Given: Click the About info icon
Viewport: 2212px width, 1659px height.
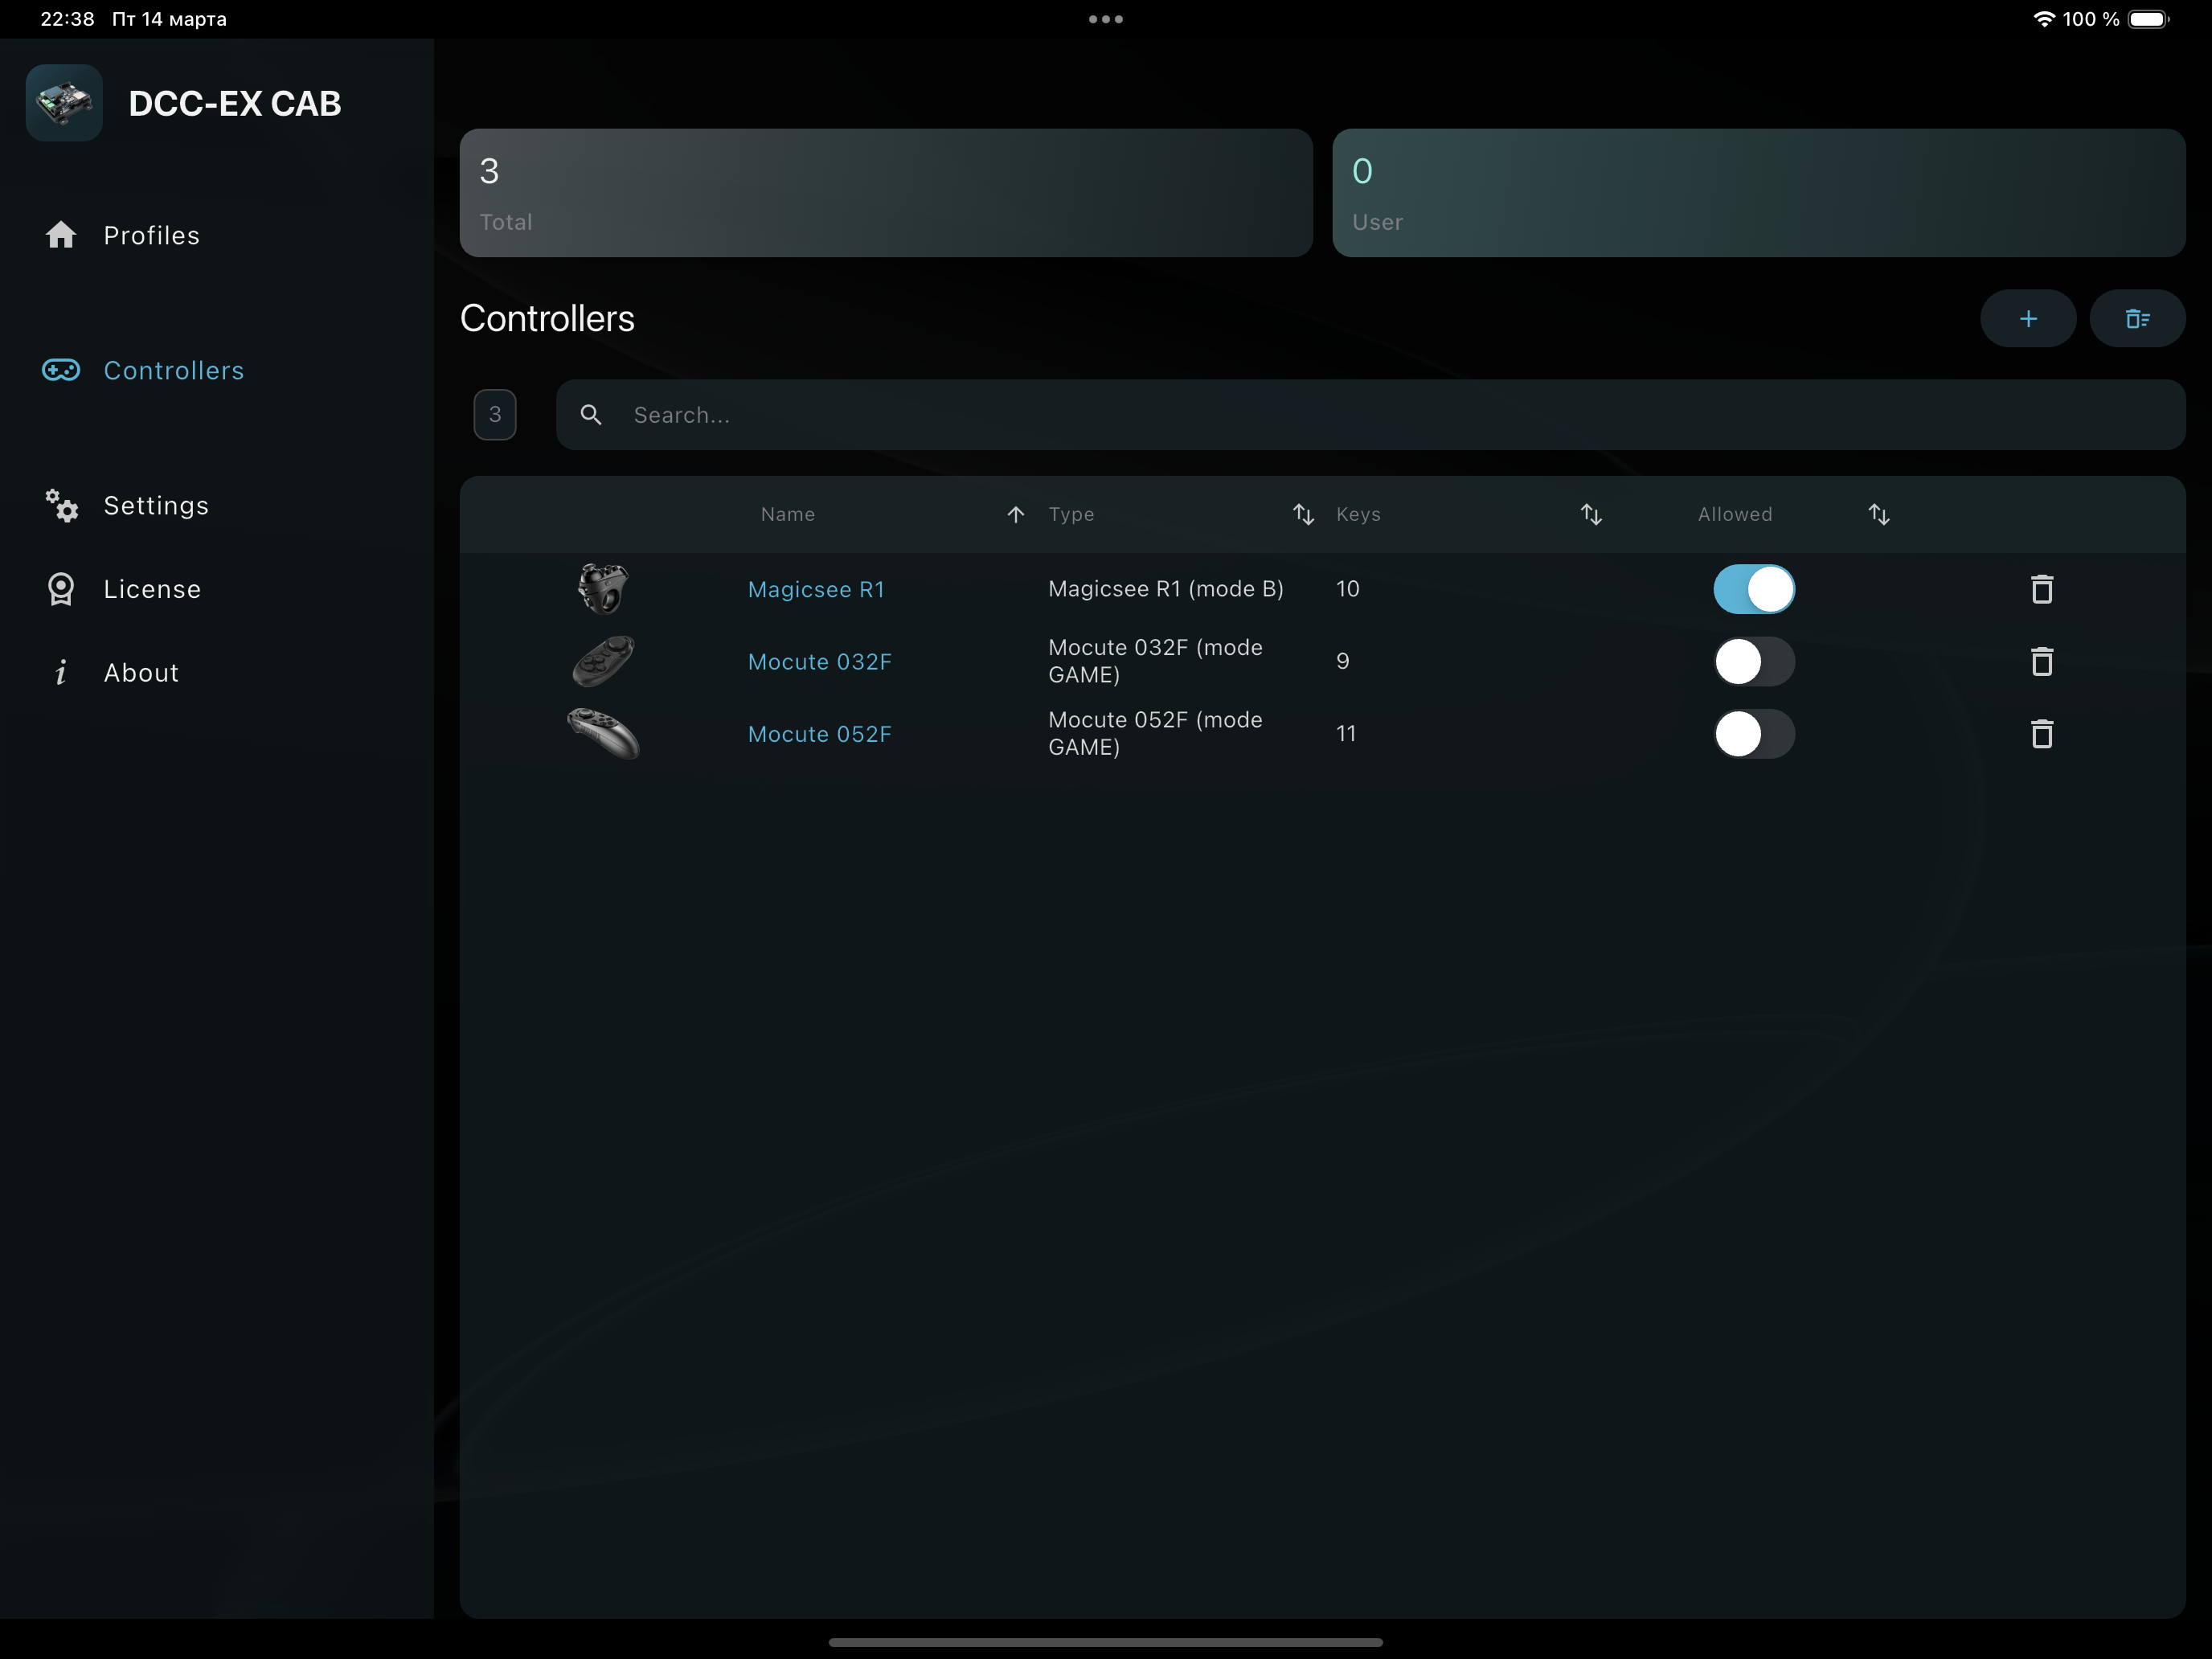Looking at the screenshot, I should [x=61, y=673].
